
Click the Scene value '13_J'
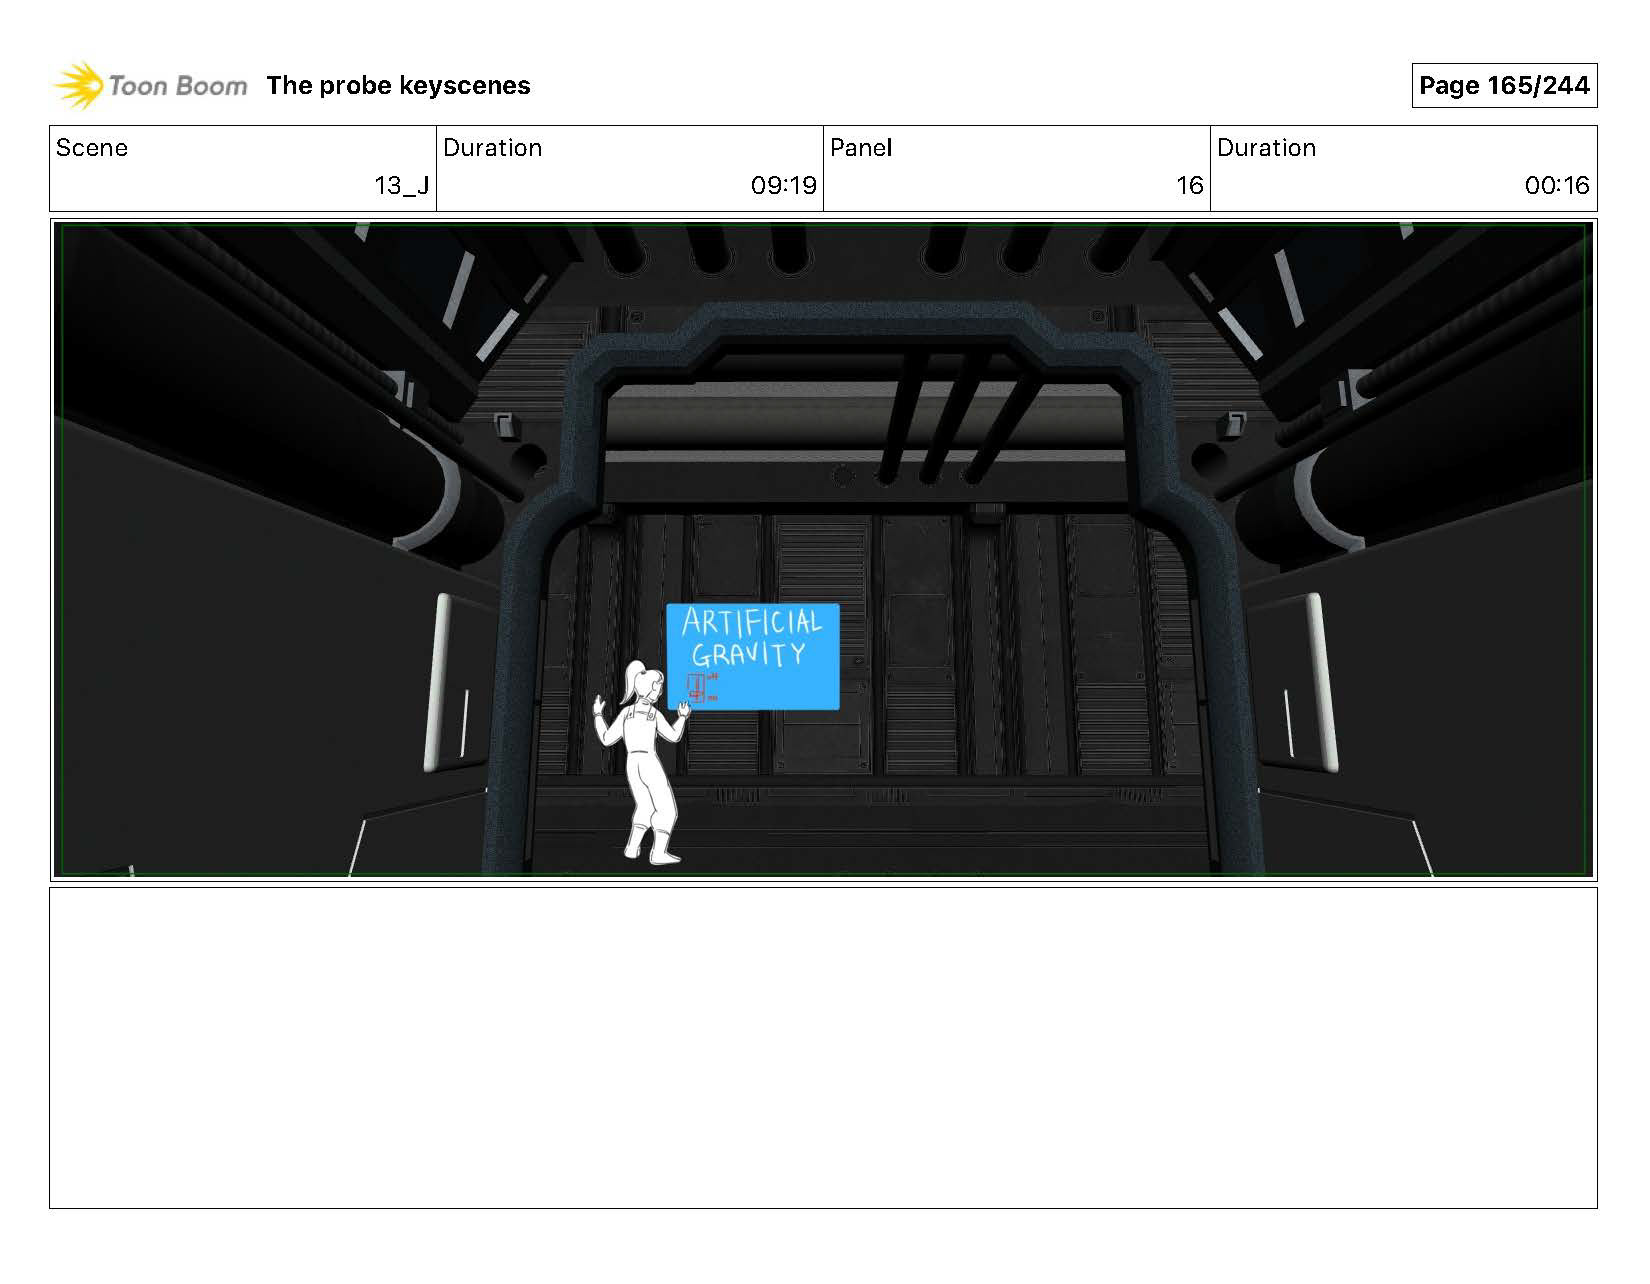402,185
